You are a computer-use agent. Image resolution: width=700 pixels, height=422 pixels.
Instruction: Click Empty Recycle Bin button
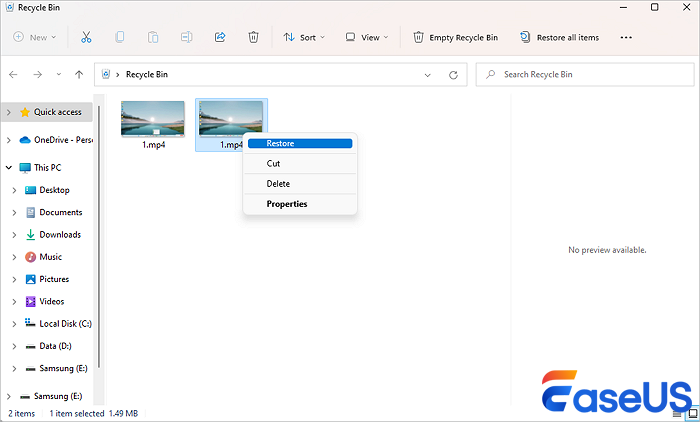(x=456, y=37)
